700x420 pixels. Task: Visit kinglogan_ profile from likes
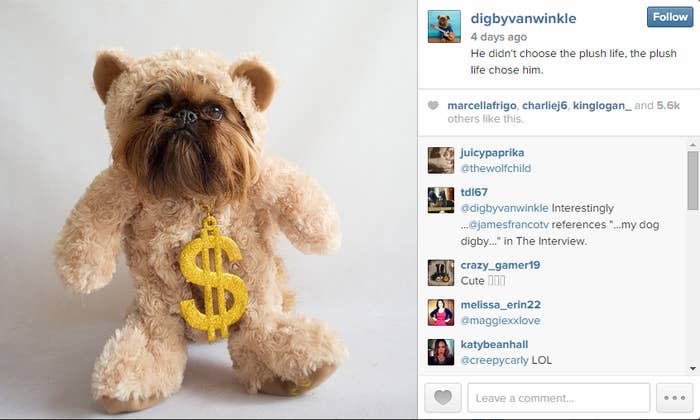(602, 105)
